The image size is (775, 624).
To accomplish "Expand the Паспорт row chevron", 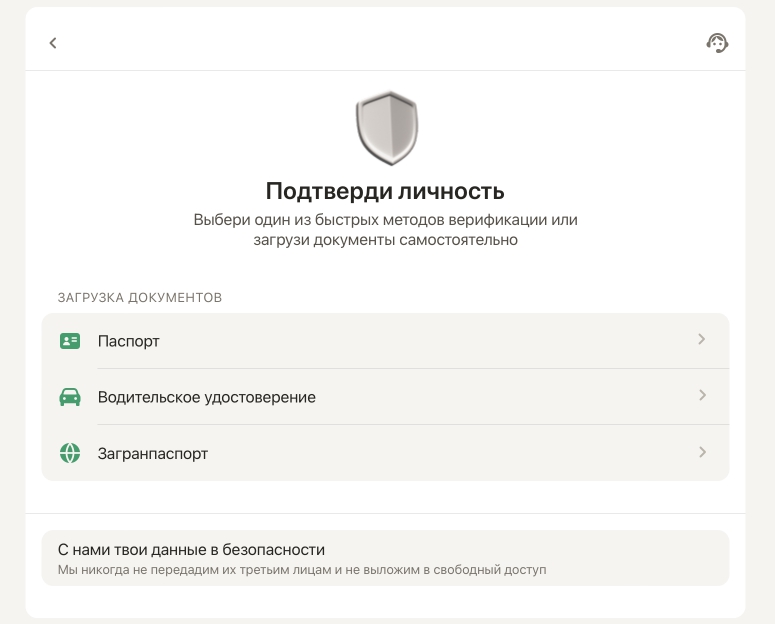I will click(x=702, y=340).
